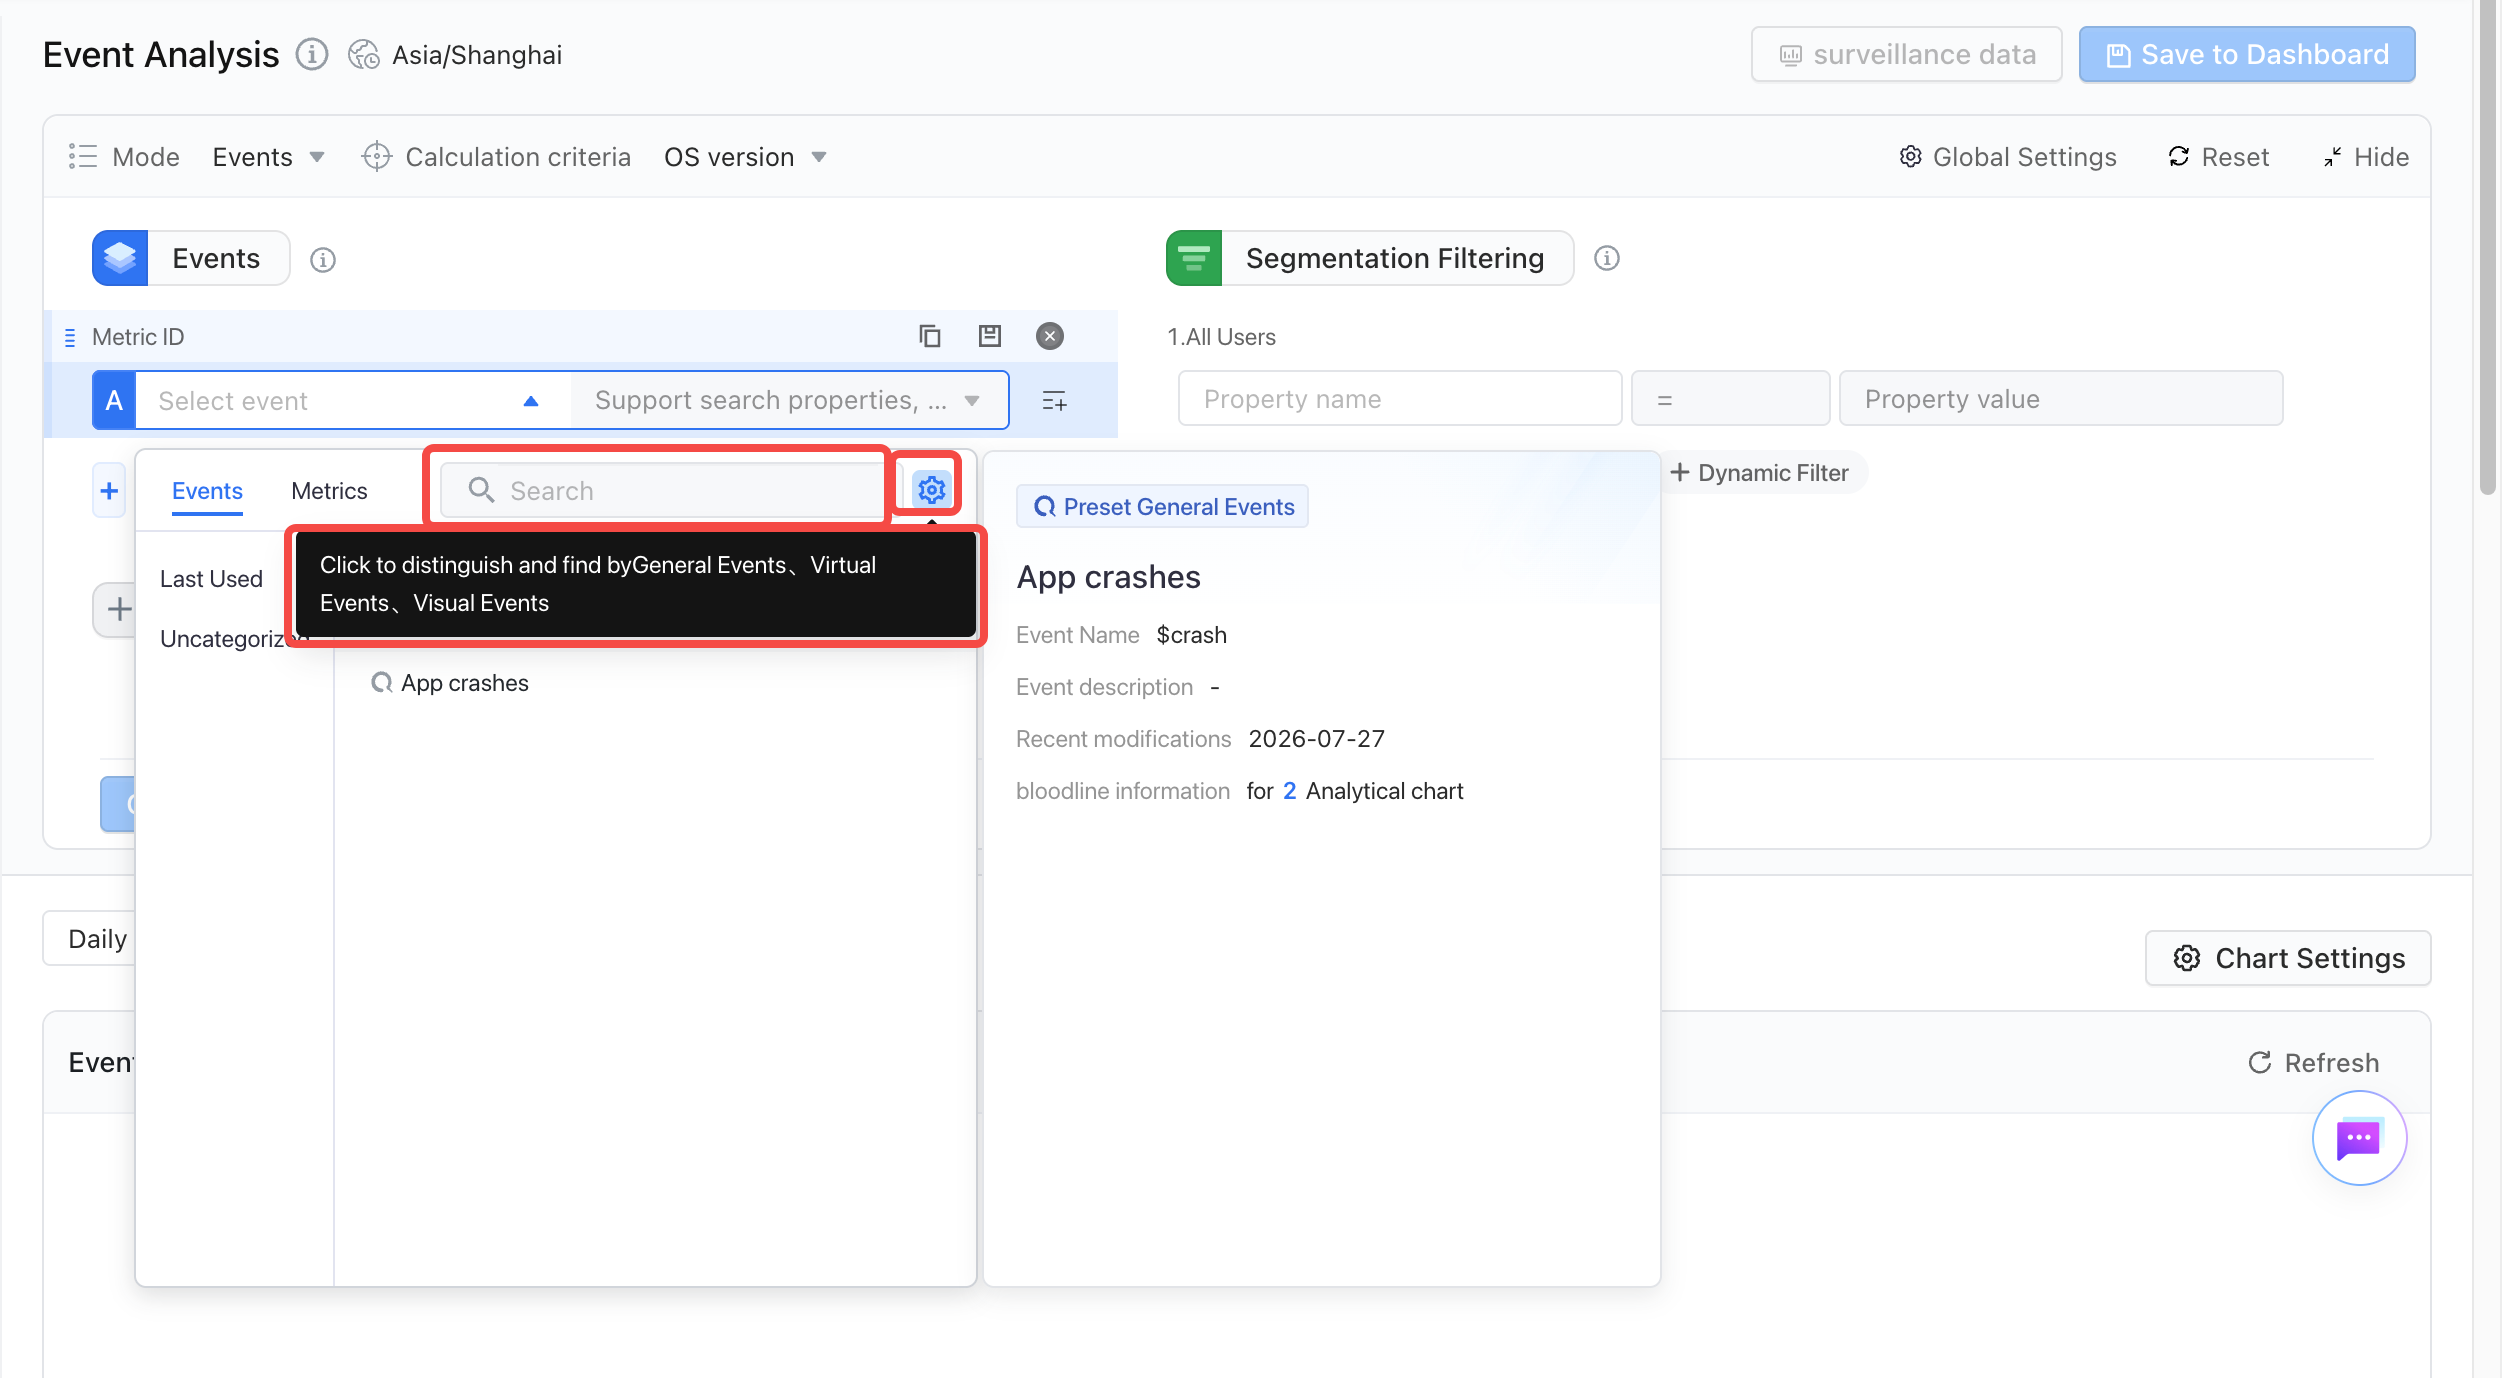Click the save icon in Metric ID row
The height and width of the screenshot is (1378, 2502).
(x=990, y=336)
